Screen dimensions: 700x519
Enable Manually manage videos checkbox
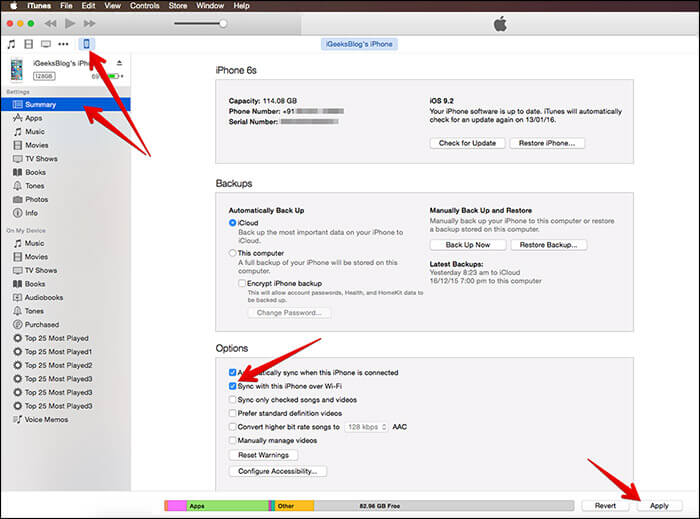point(232,440)
